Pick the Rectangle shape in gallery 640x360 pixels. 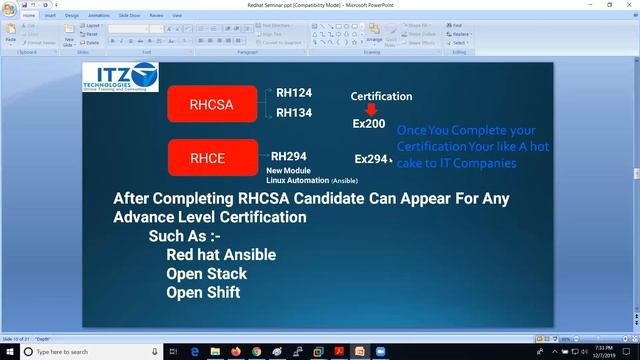pyautogui.click(x=338, y=26)
